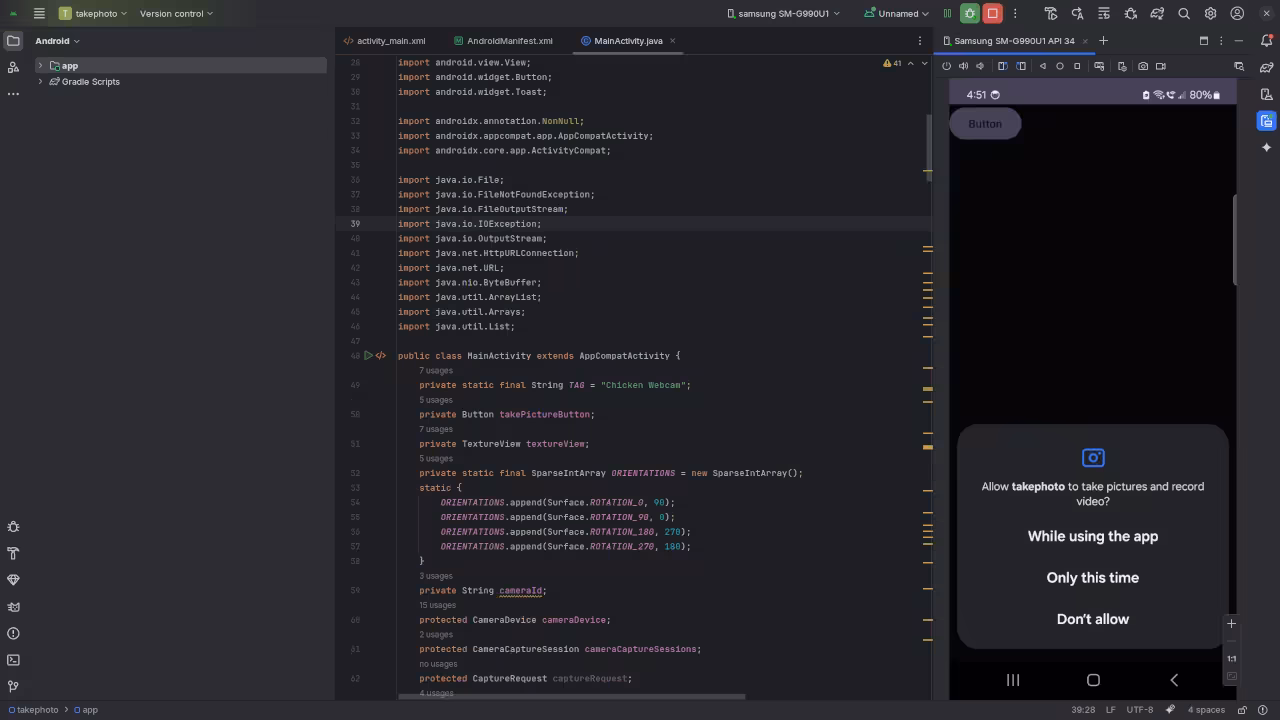1280x720 pixels.
Task: Open the Terminal tool window icon
Action: pyautogui.click(x=13, y=660)
